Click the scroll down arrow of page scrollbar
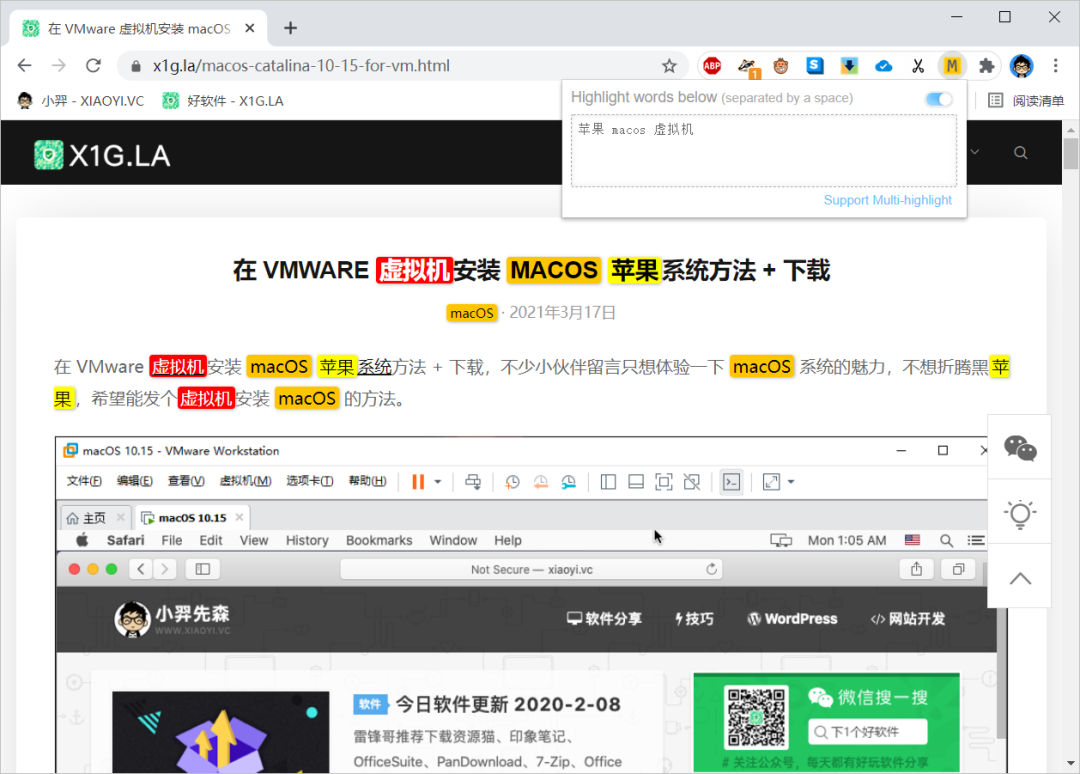Viewport: 1080px width, 774px height. (x=1070, y=763)
